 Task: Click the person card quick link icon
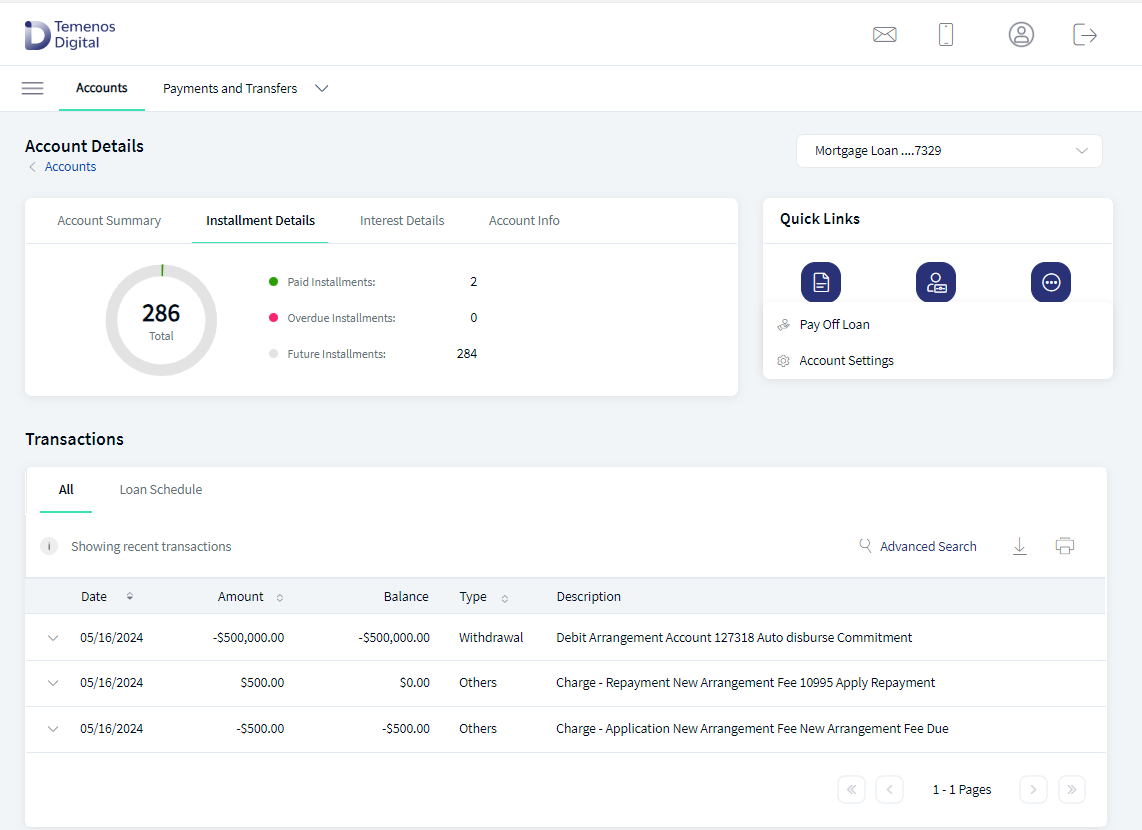coord(936,282)
